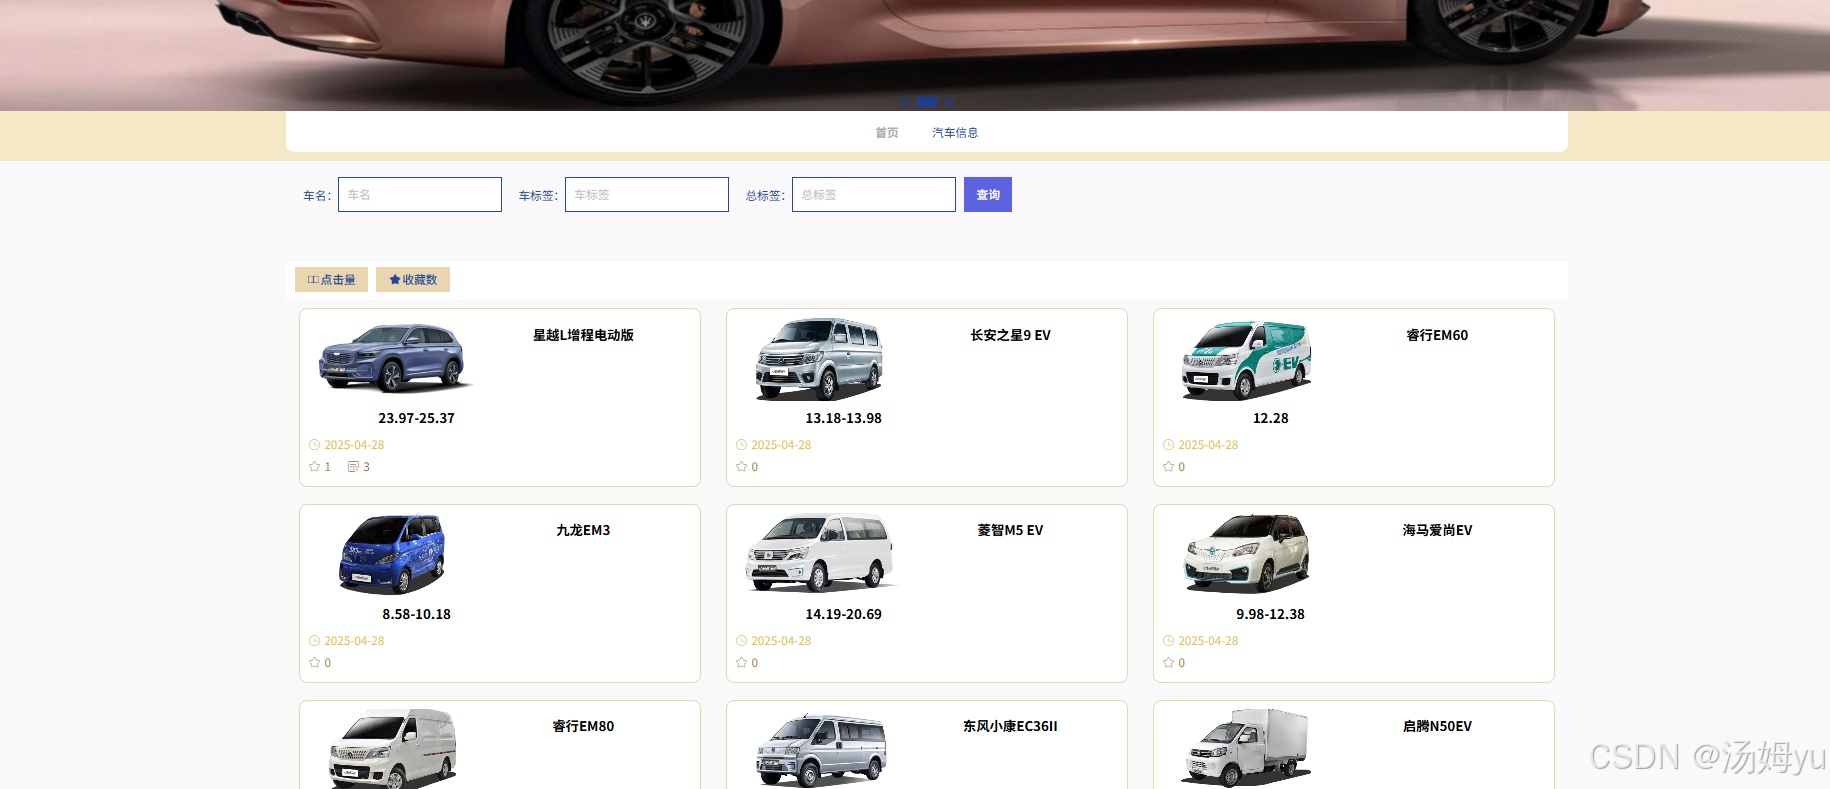
Task: Open the 启腾N50EV title link
Action: (x=1437, y=726)
